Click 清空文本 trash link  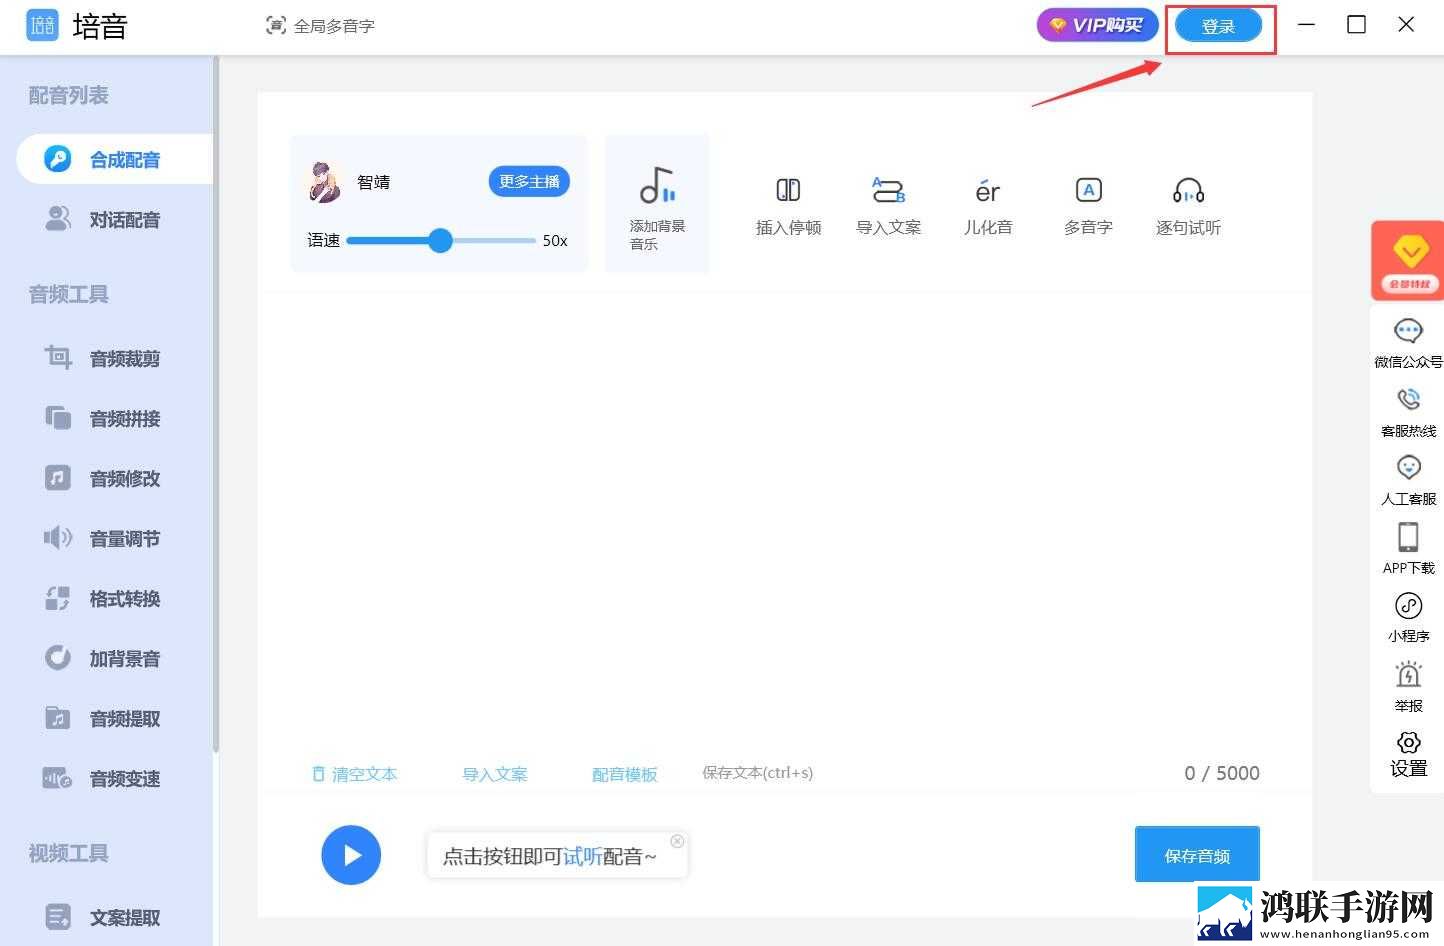coord(355,774)
